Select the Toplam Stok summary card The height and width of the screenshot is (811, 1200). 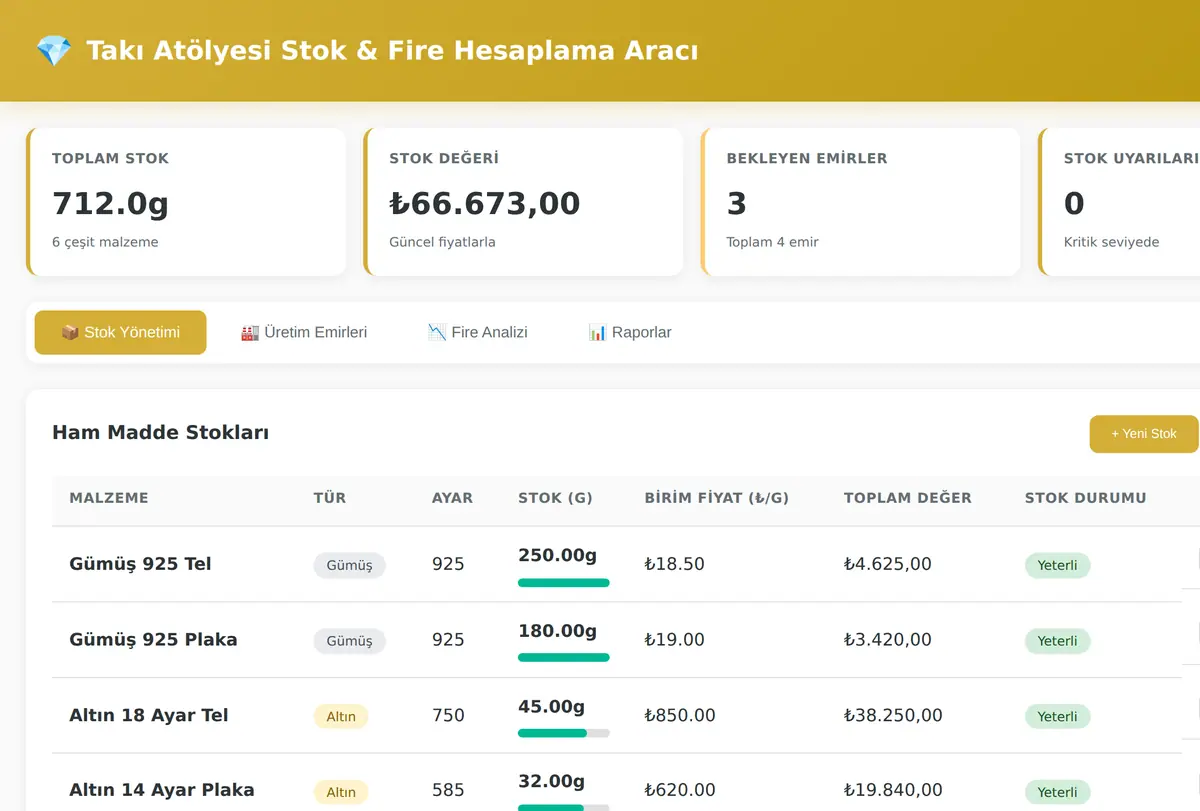pyautogui.click(x=186, y=202)
